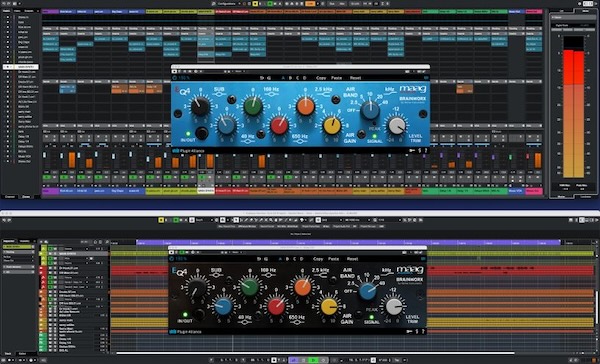Viewport: 600px width, 364px height.
Task: Click the red 650 Hz knob on black Maag EQ4
Action: [x=276, y=307]
